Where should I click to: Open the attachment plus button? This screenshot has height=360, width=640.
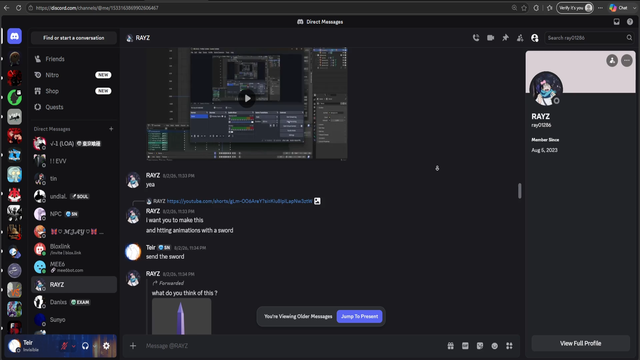(133, 346)
